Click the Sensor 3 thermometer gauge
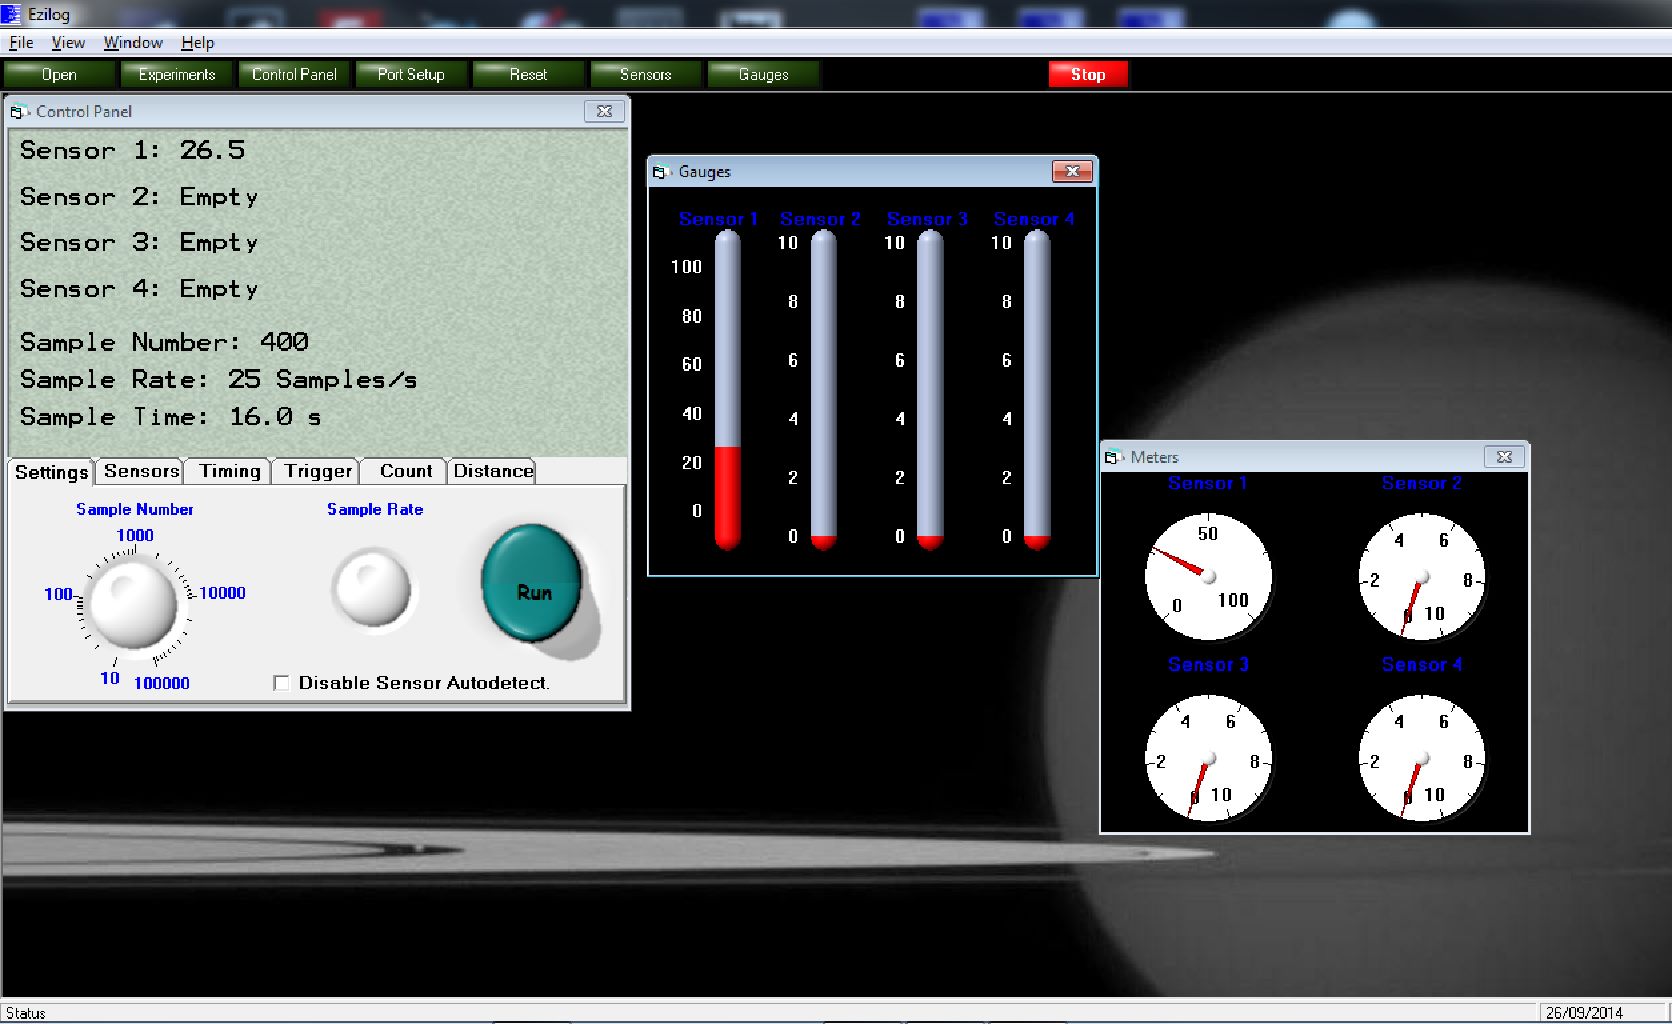 point(930,390)
